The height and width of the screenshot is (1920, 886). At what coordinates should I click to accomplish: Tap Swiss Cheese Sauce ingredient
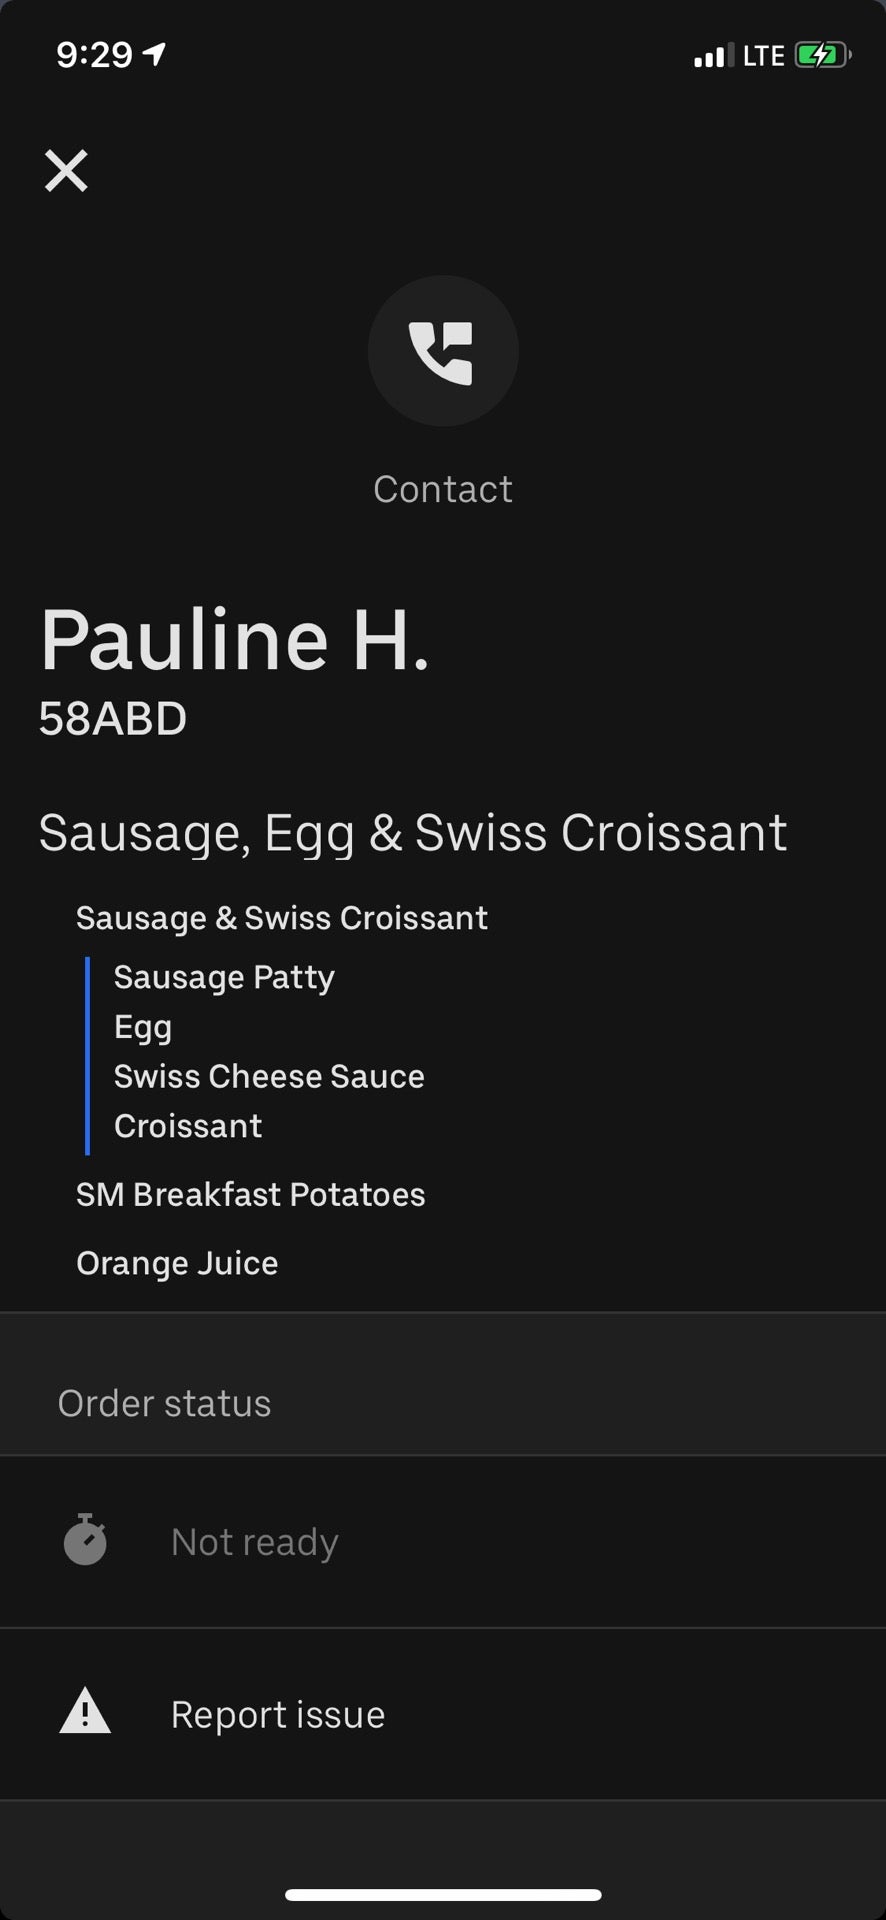point(269,1076)
